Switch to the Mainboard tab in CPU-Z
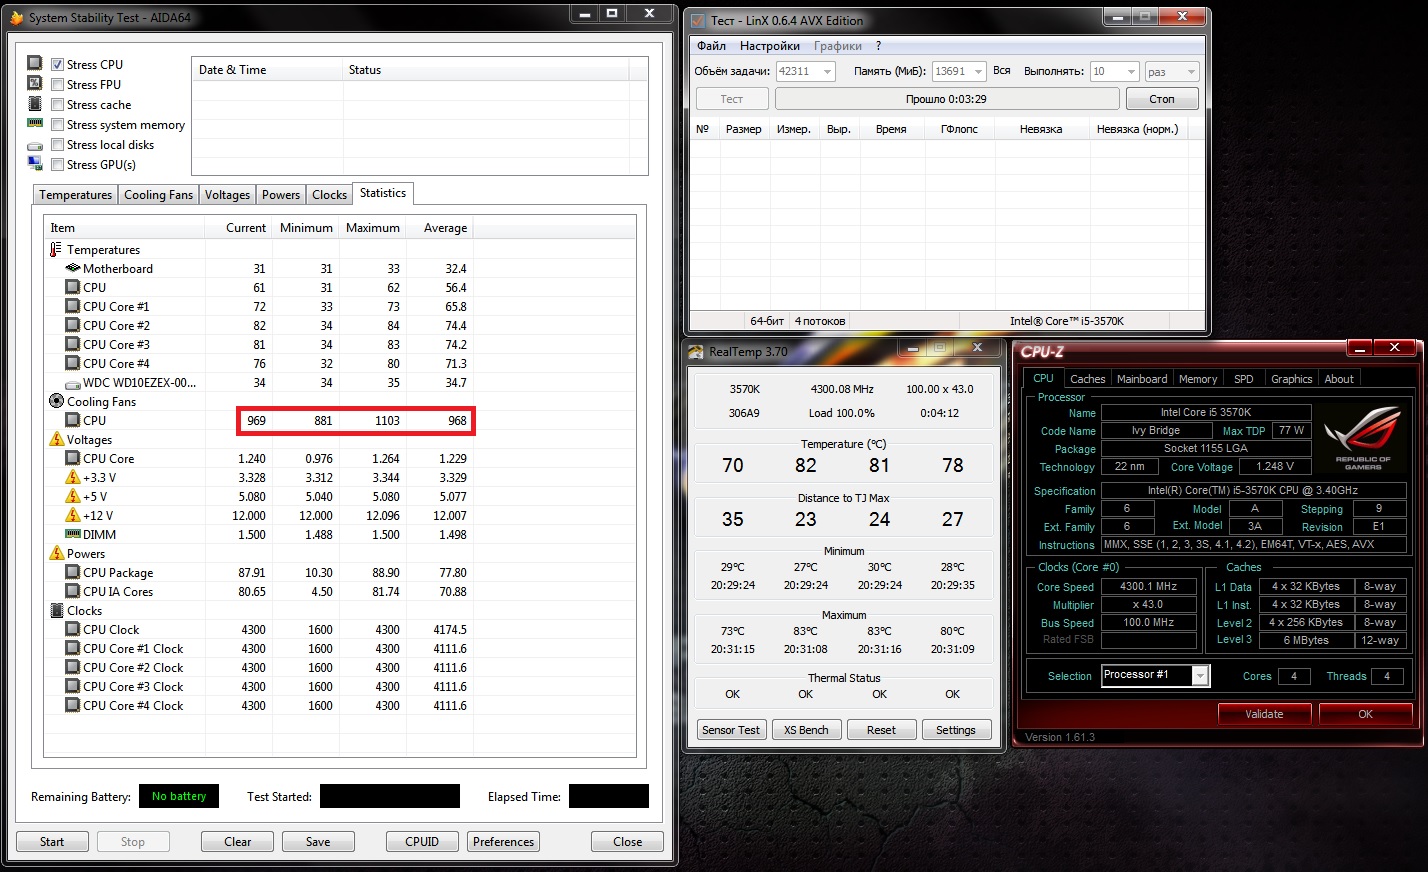The height and width of the screenshot is (872, 1428). click(x=1142, y=379)
